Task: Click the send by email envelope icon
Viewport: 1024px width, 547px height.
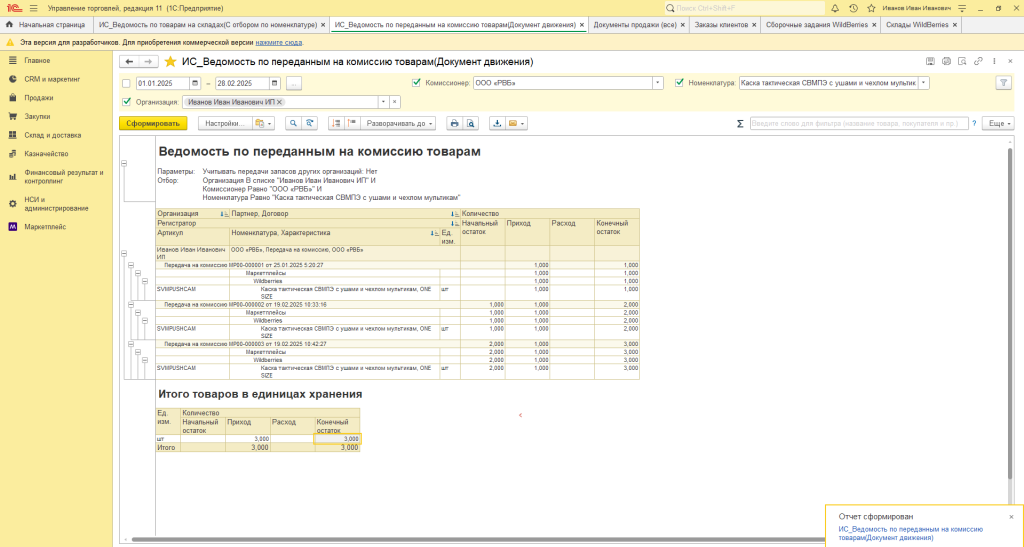Action: [x=513, y=123]
